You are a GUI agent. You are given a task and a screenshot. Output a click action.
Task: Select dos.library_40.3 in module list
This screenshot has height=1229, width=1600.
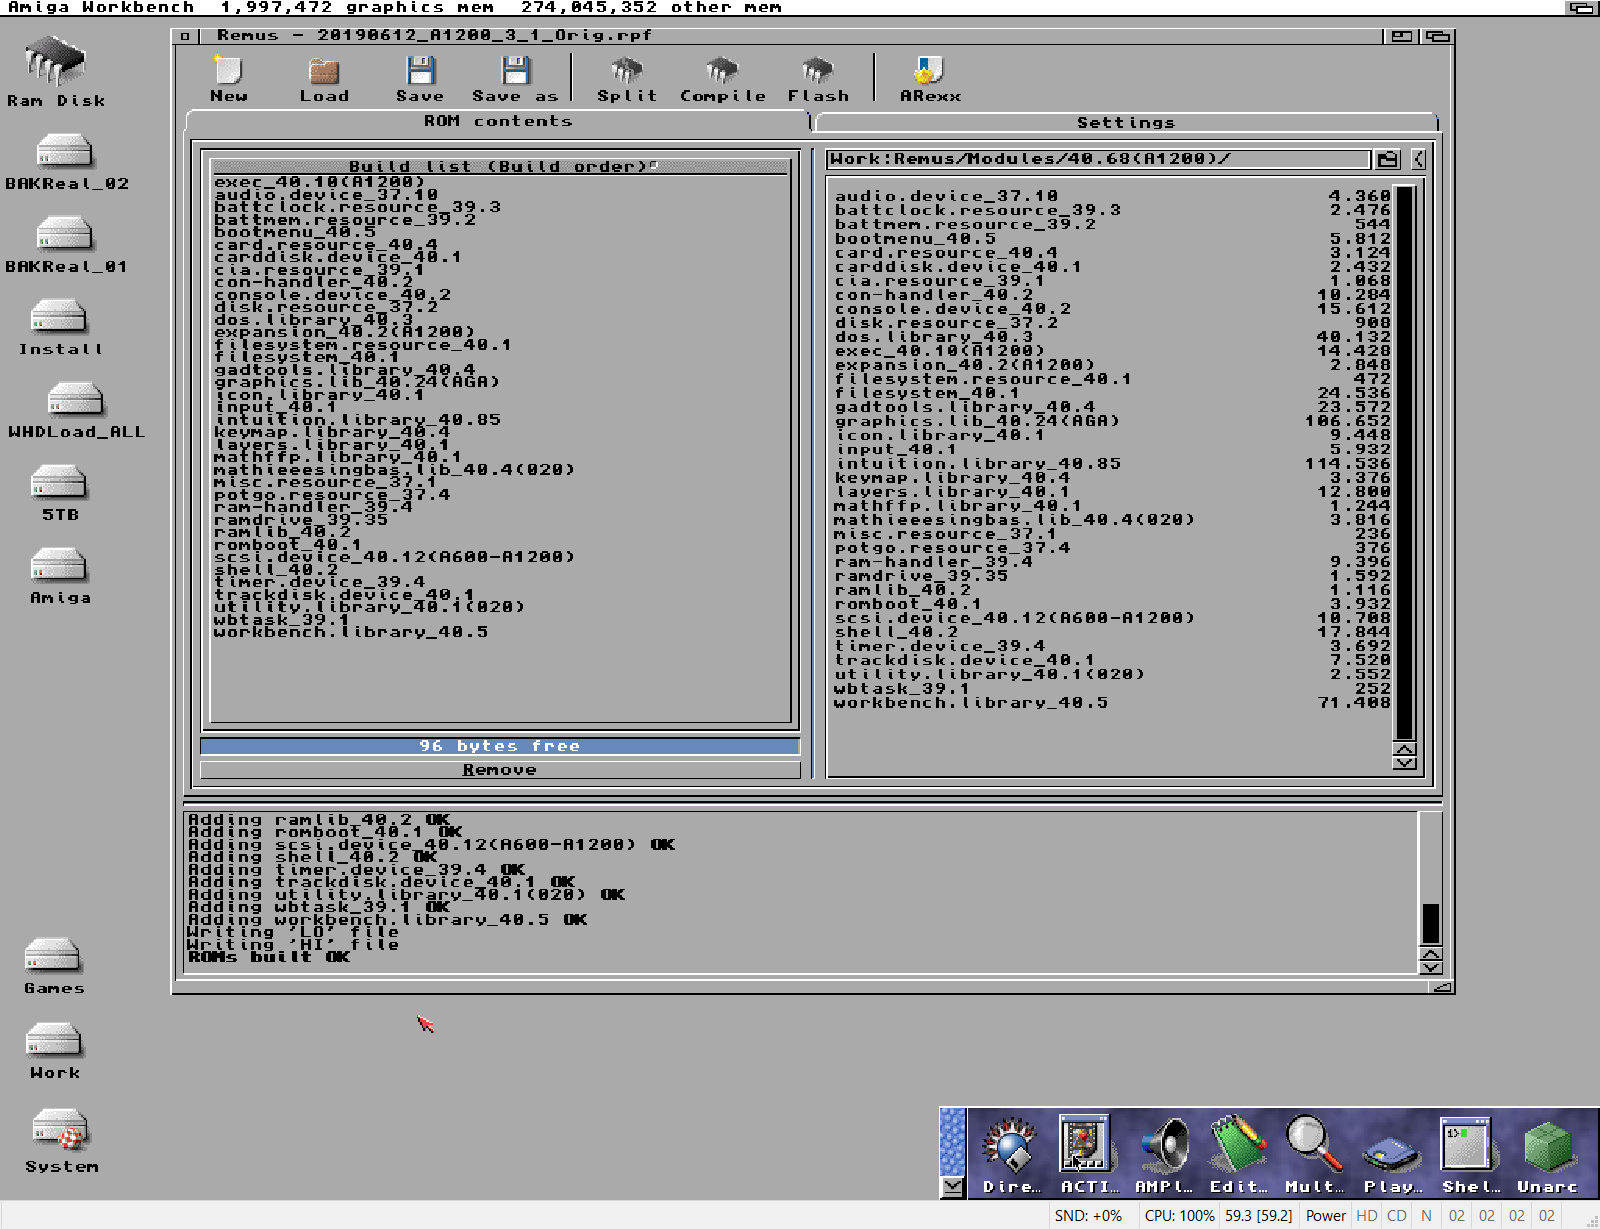click(1112, 337)
